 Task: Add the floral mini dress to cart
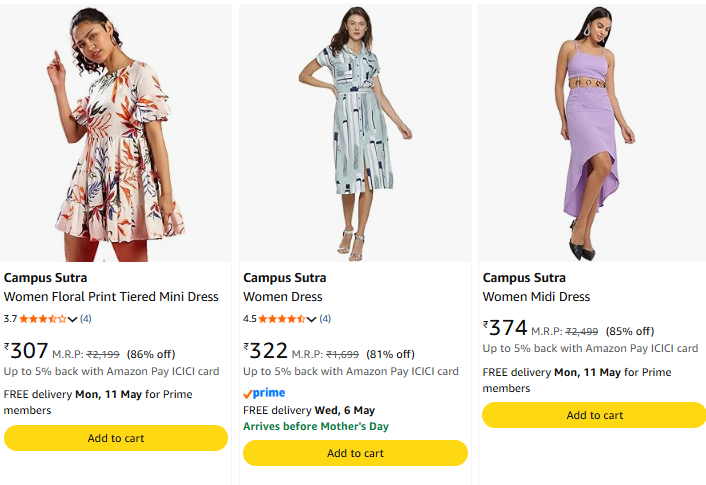116,438
